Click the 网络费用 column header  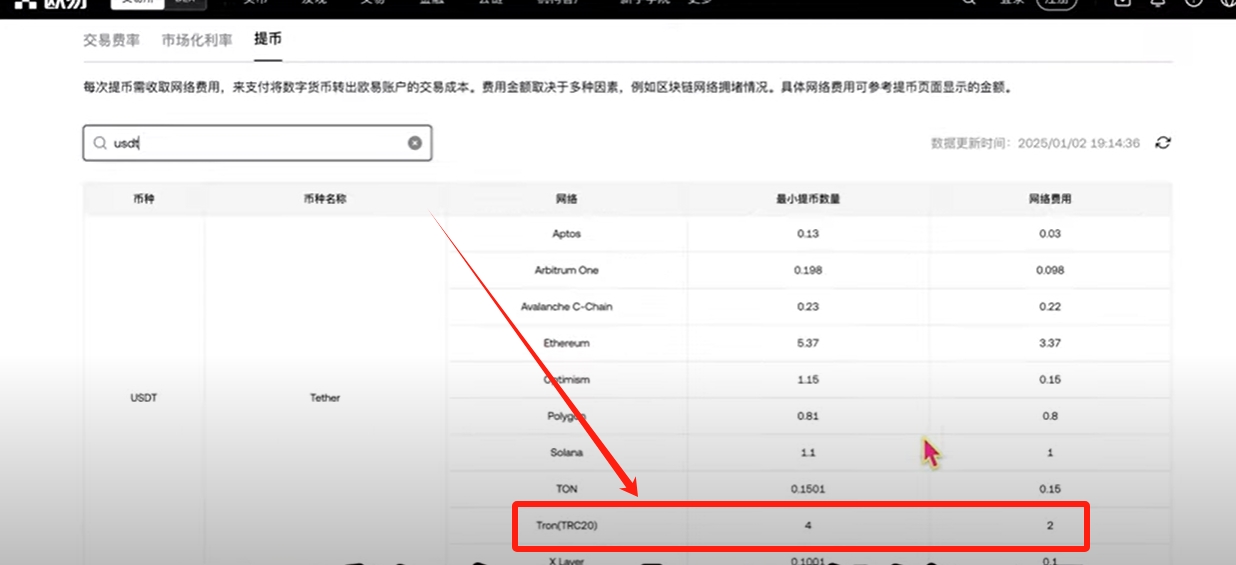point(1050,199)
